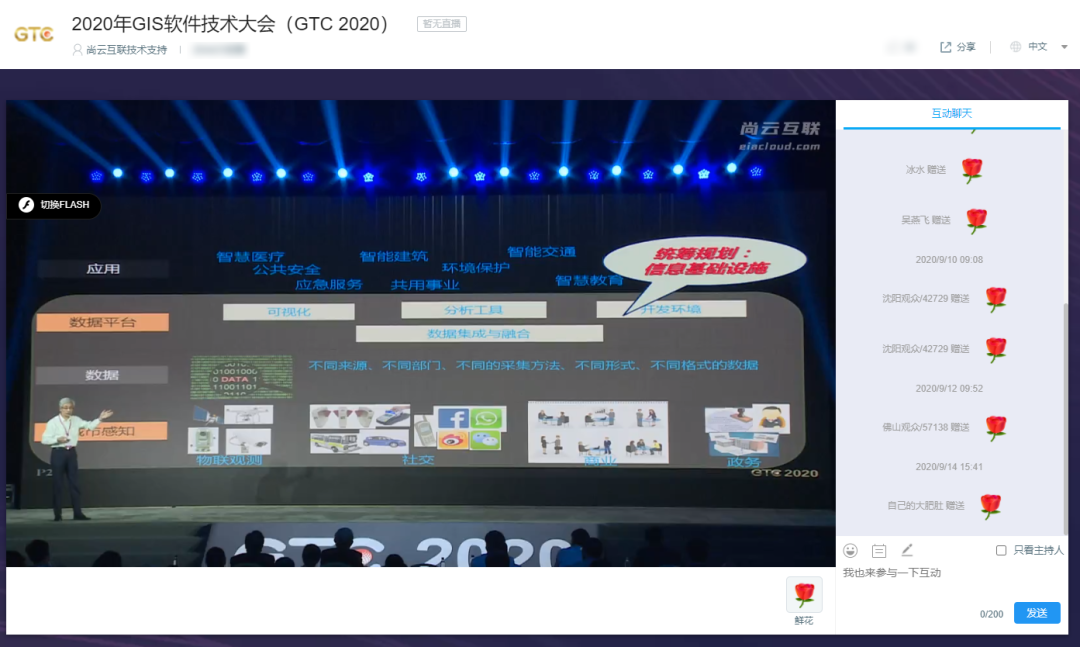Switch to the 互动聊天 tab
1080x647 pixels.
click(x=951, y=114)
